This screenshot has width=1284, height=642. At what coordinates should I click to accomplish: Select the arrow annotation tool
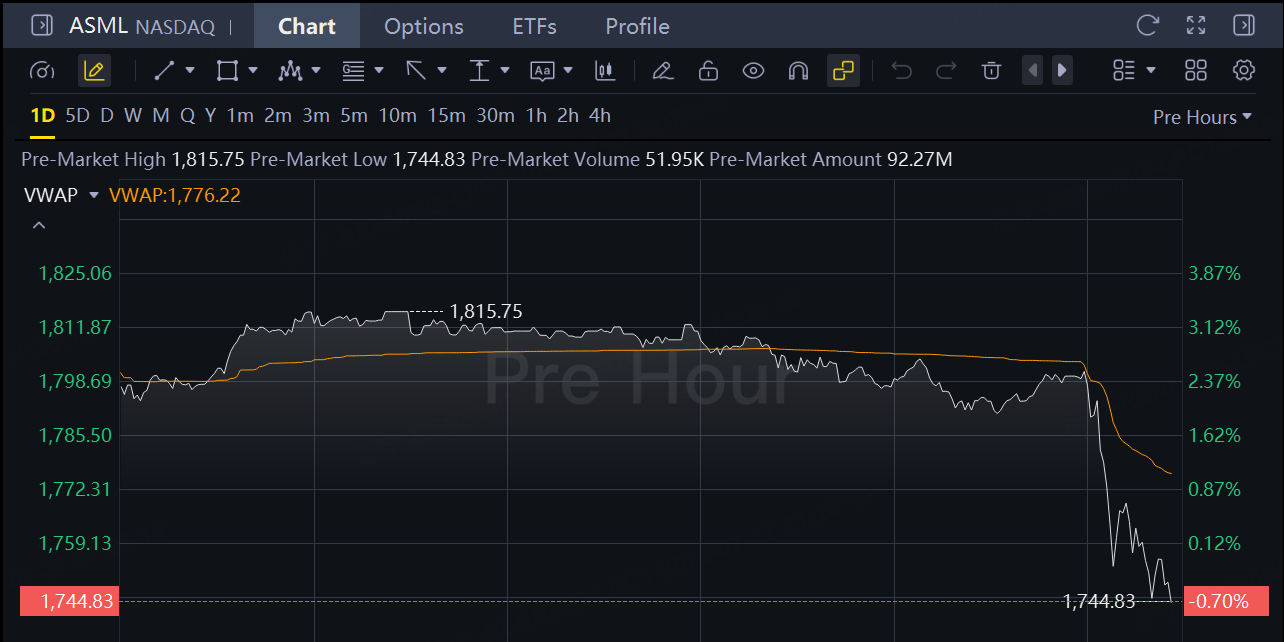[x=416, y=70]
